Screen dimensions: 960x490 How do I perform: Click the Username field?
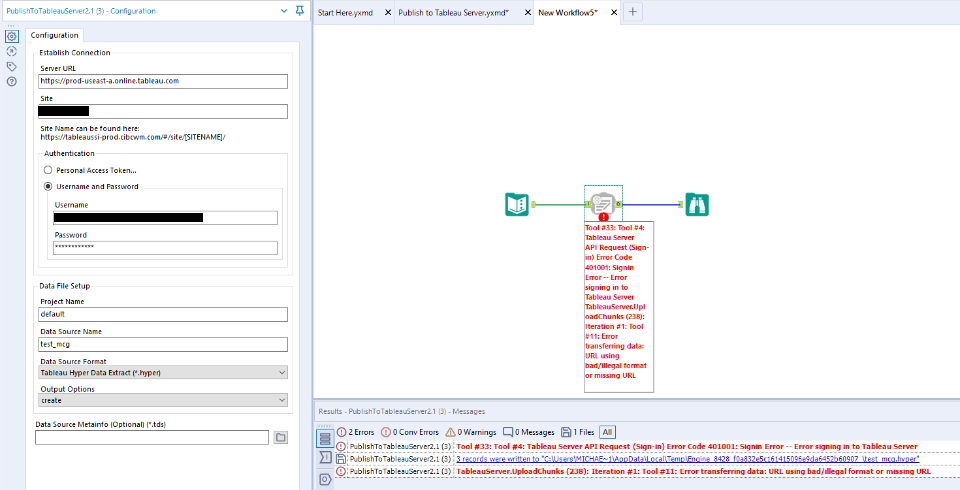tap(165, 217)
